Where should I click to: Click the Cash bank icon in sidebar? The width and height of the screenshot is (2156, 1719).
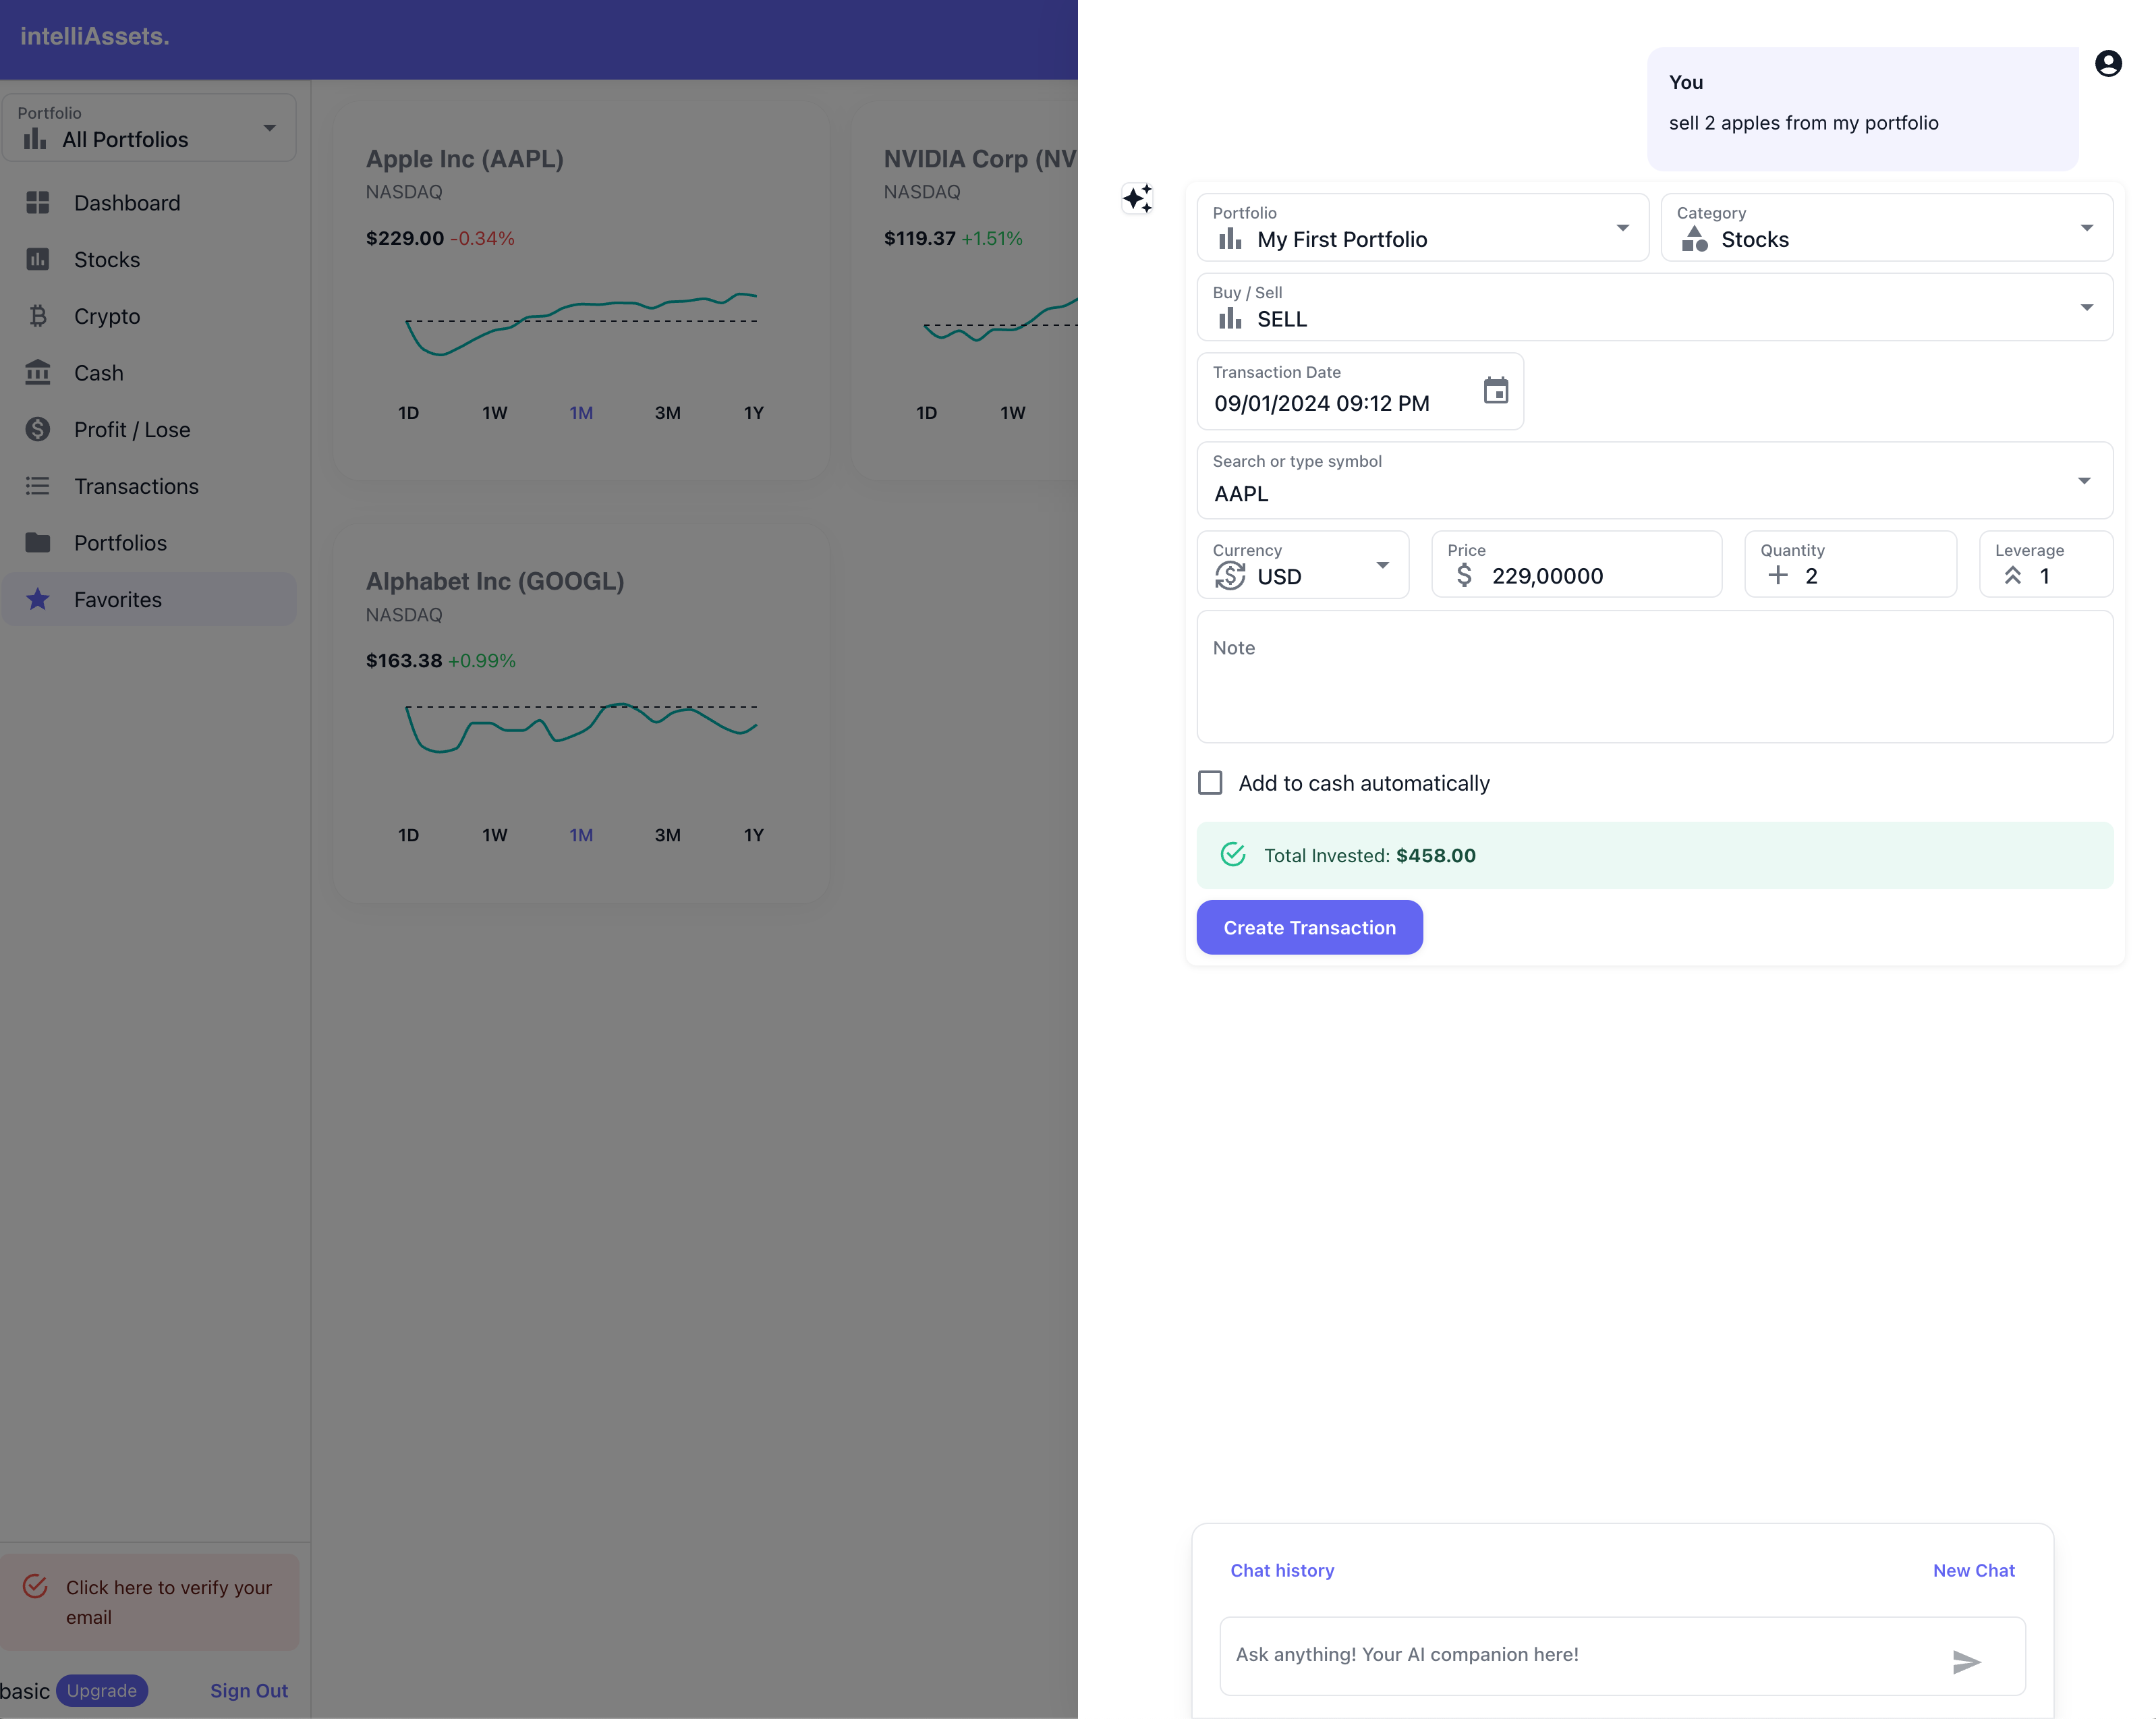pyautogui.click(x=38, y=373)
